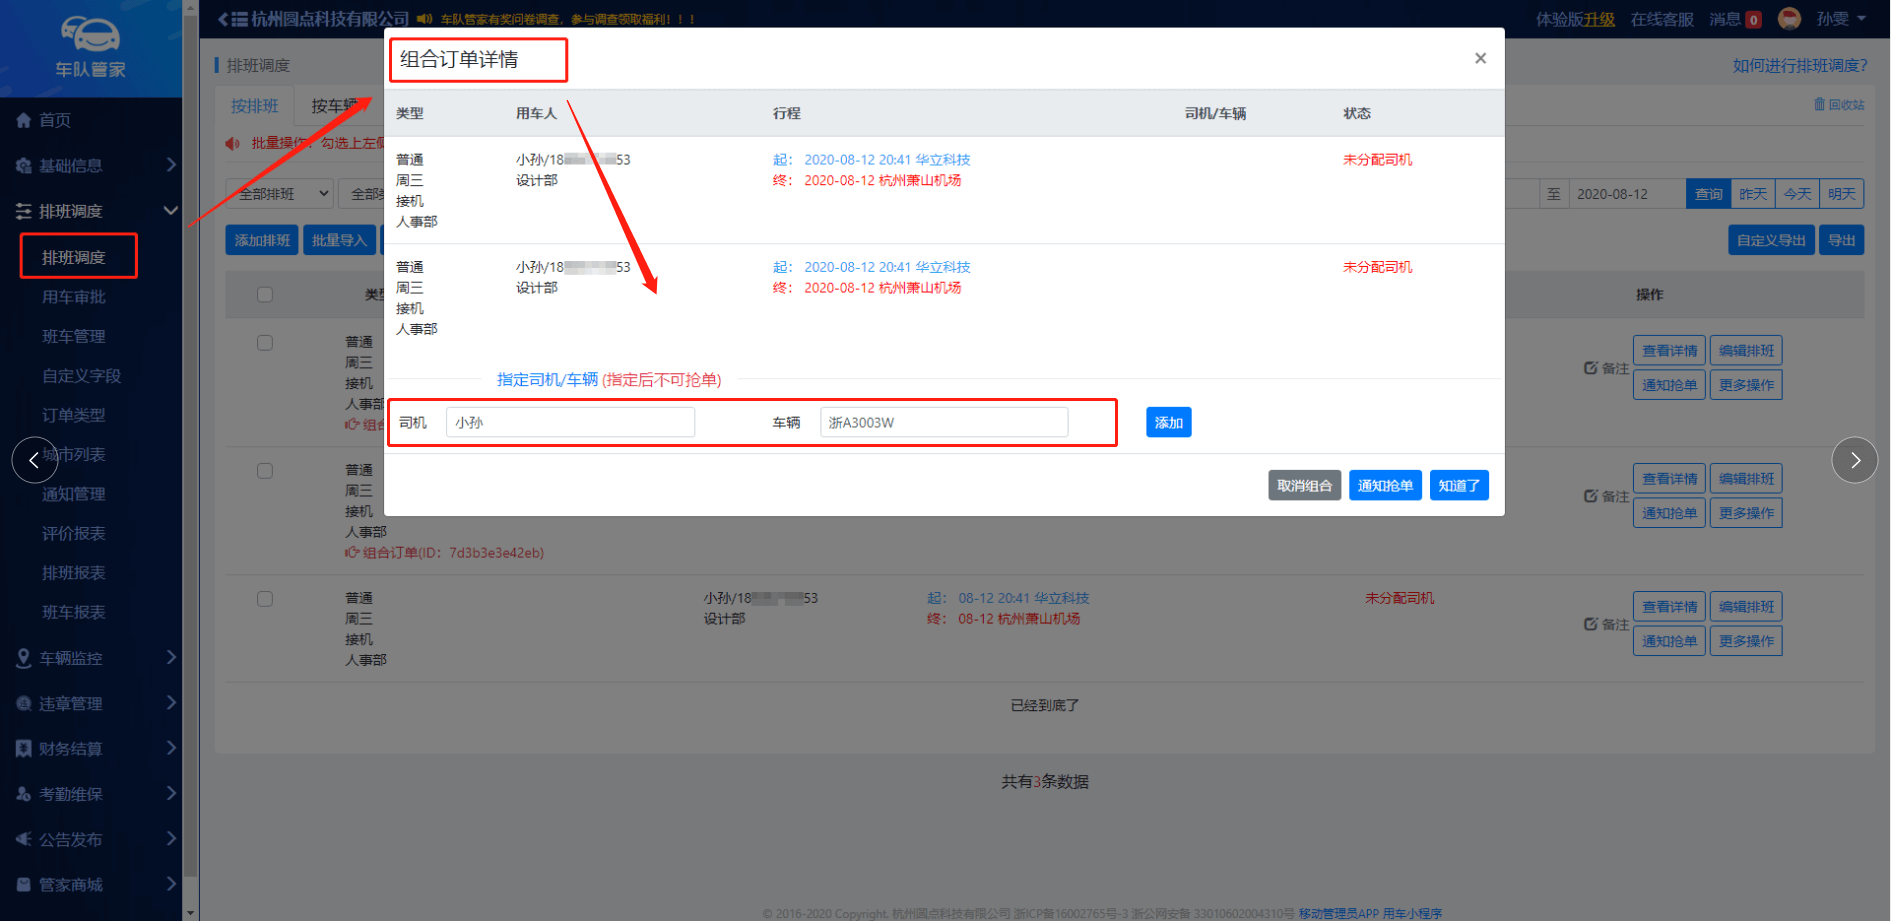The height and width of the screenshot is (921, 1891).
Task: Click the collapse sidebar menu icon
Action: click(233, 19)
